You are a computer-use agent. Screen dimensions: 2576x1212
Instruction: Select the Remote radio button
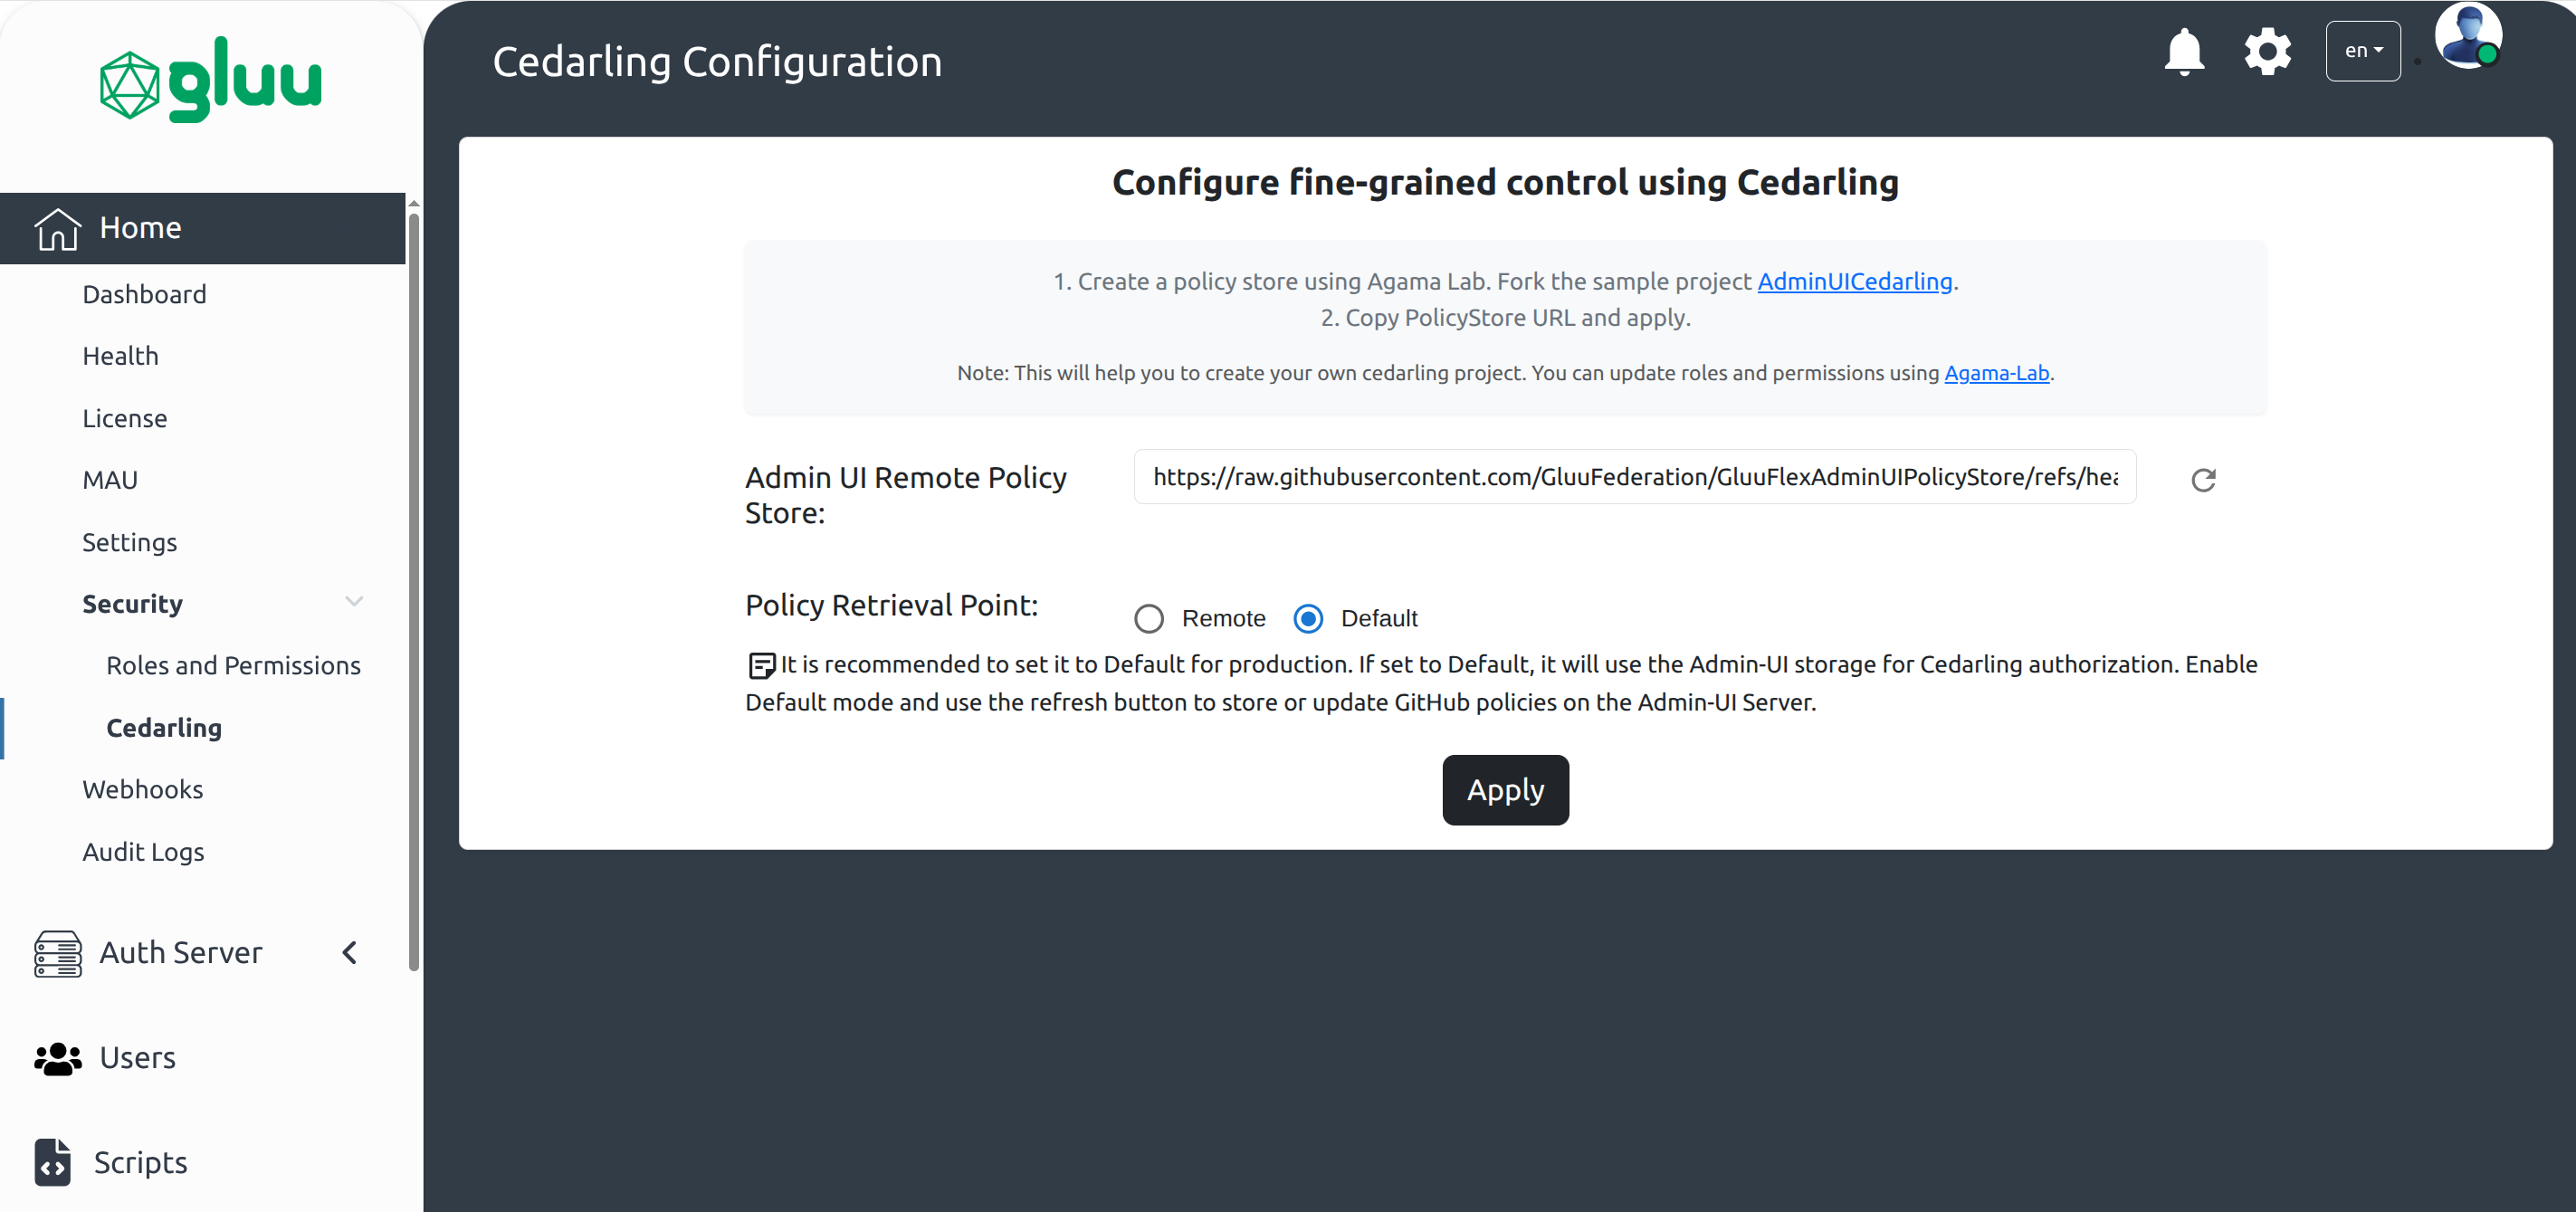click(1149, 619)
